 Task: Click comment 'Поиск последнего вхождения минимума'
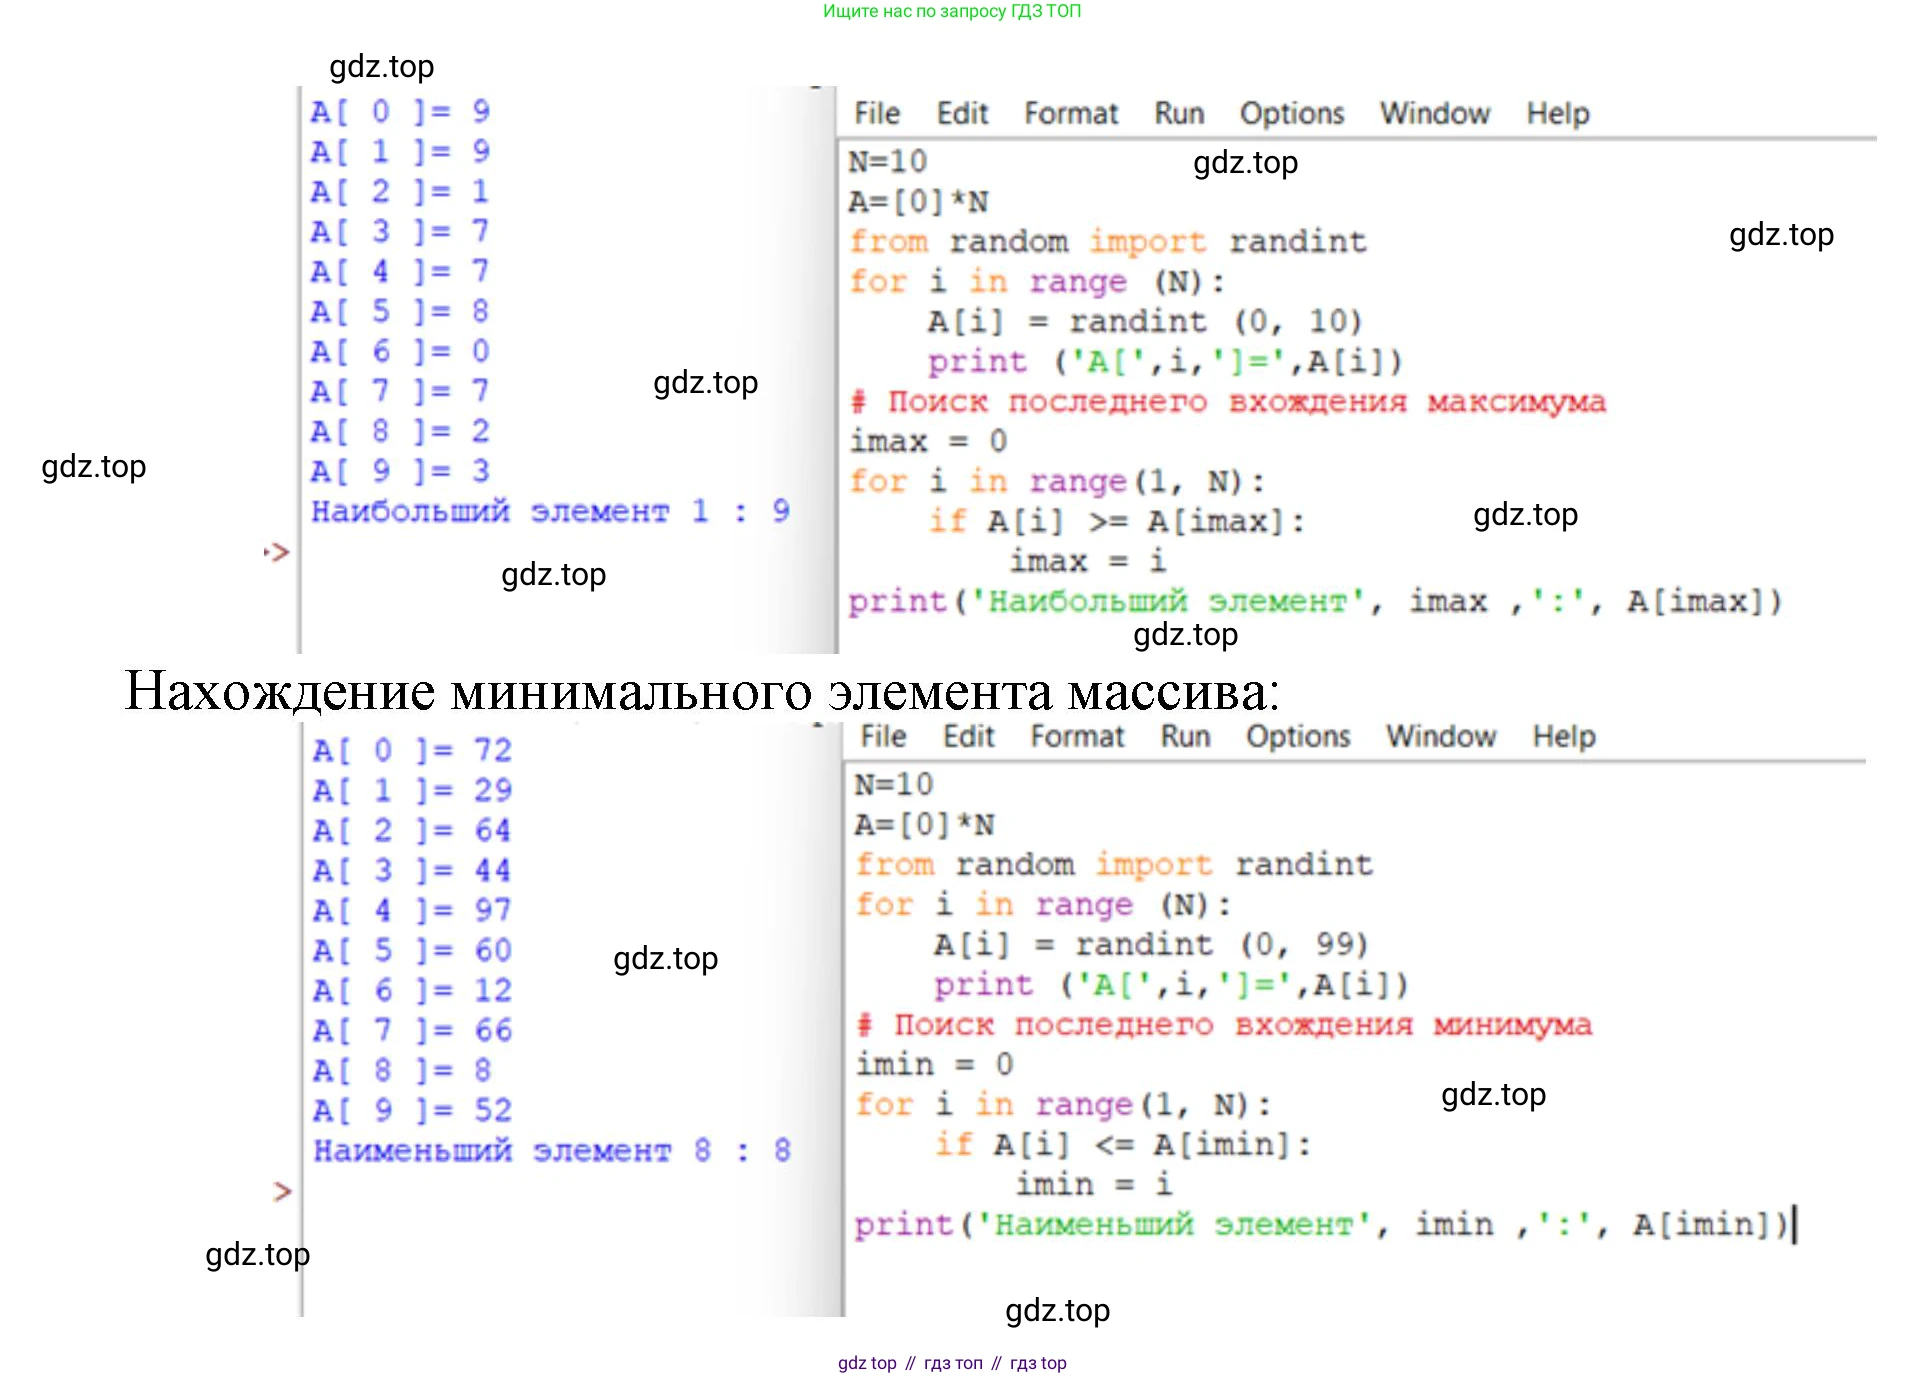coord(1223,1024)
